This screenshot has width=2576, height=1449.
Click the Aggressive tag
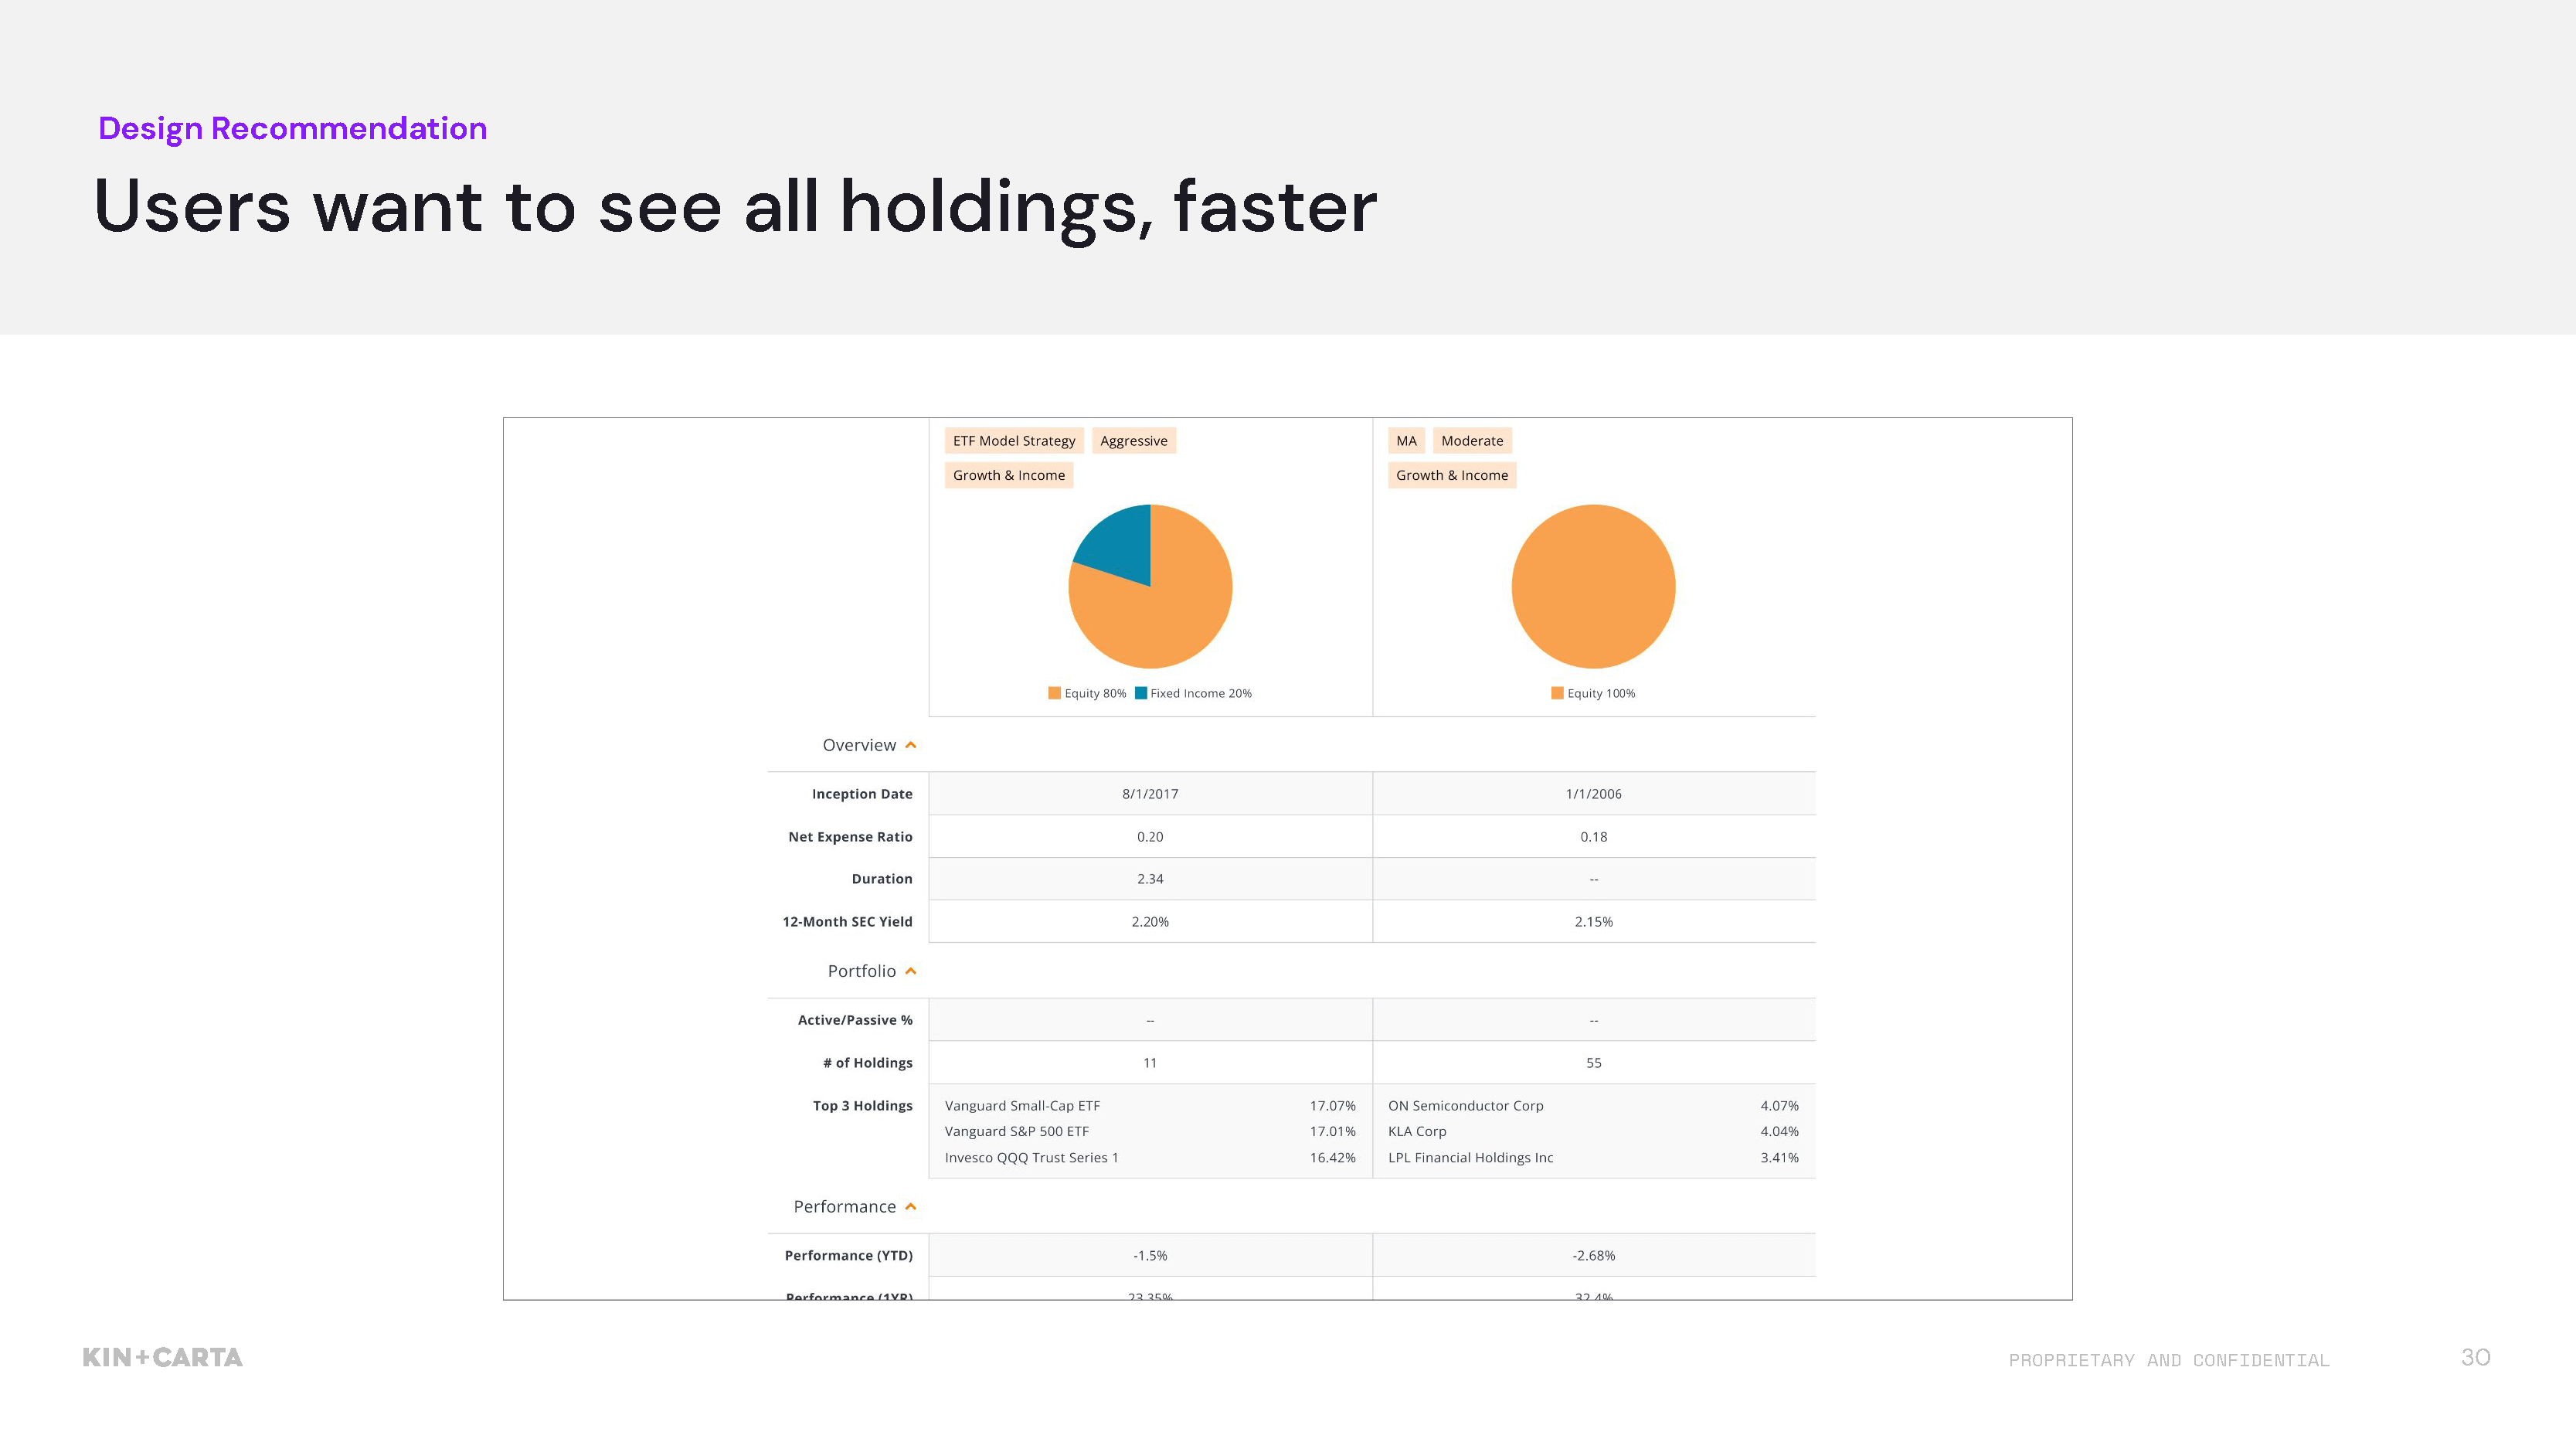(1133, 441)
